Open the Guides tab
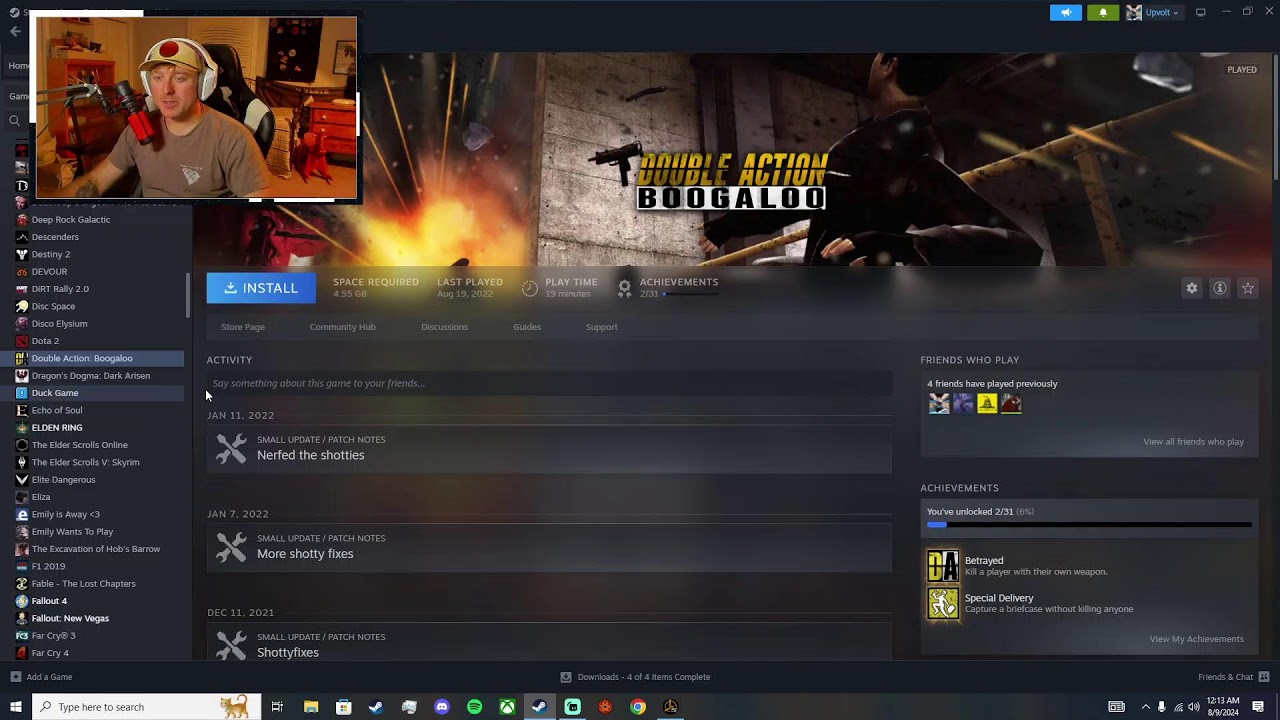The image size is (1280, 720). tap(527, 327)
